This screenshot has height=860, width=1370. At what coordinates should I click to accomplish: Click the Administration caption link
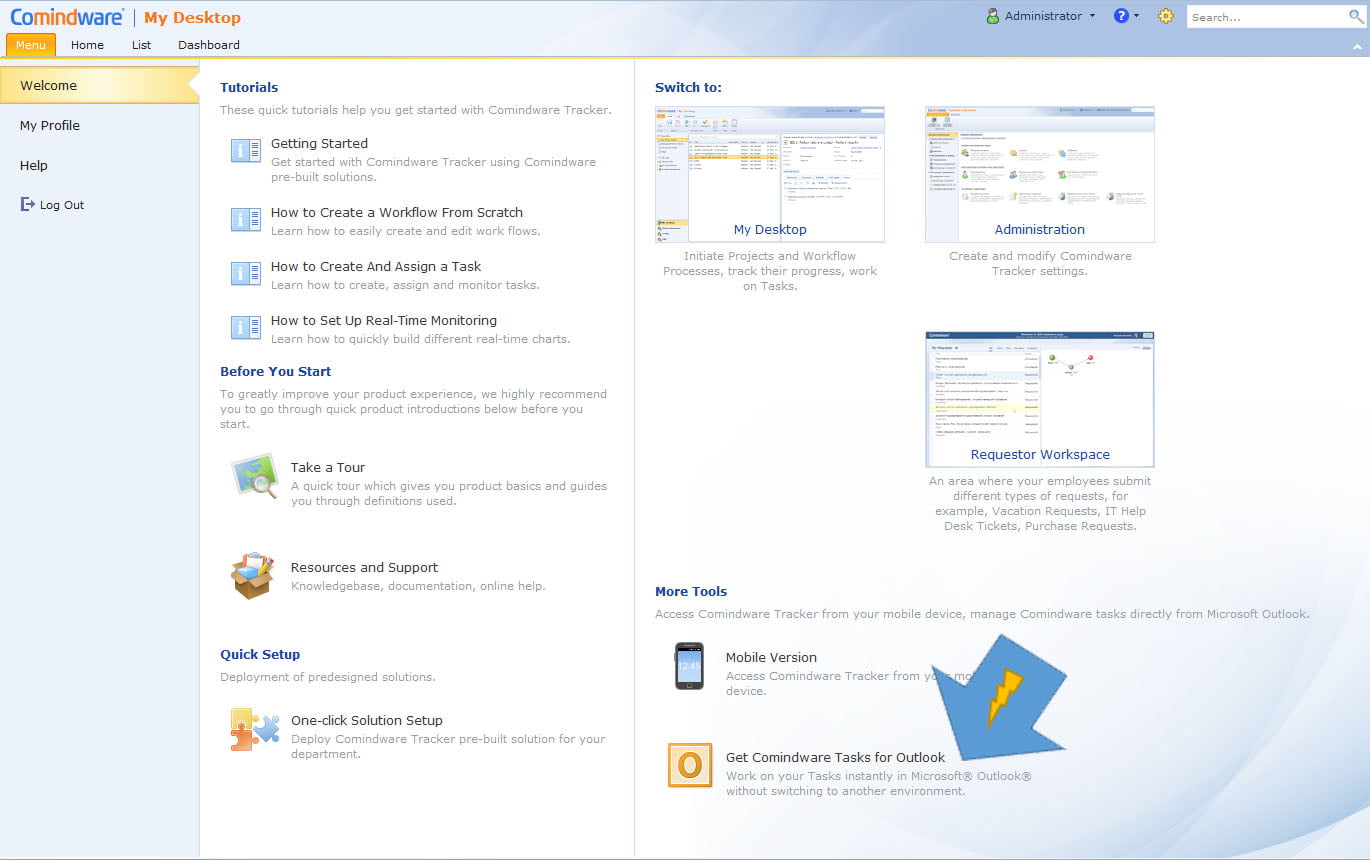point(1040,229)
